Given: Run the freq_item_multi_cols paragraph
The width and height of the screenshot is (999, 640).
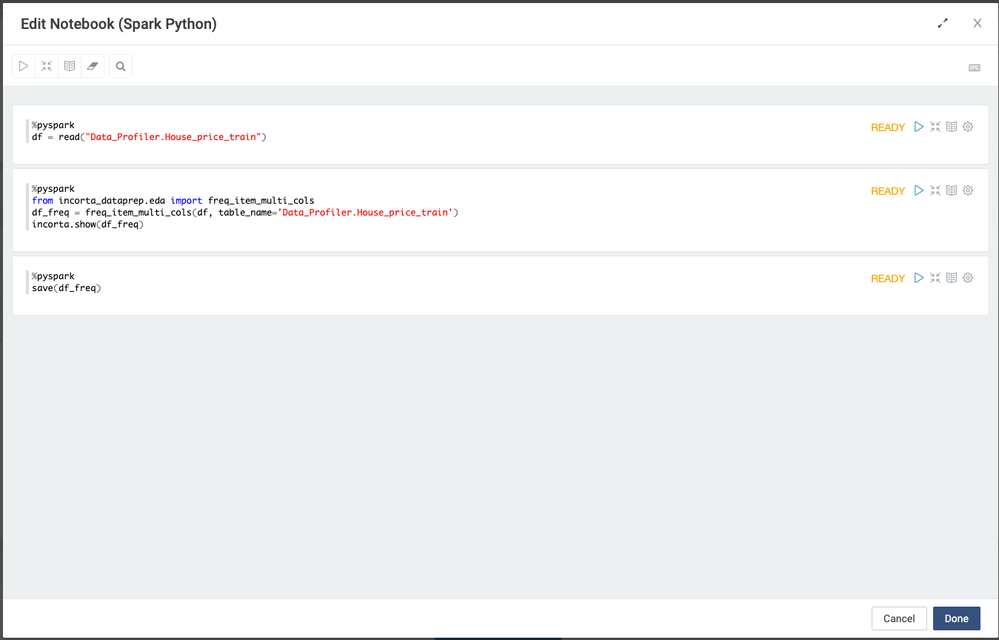Looking at the screenshot, I should (919, 190).
